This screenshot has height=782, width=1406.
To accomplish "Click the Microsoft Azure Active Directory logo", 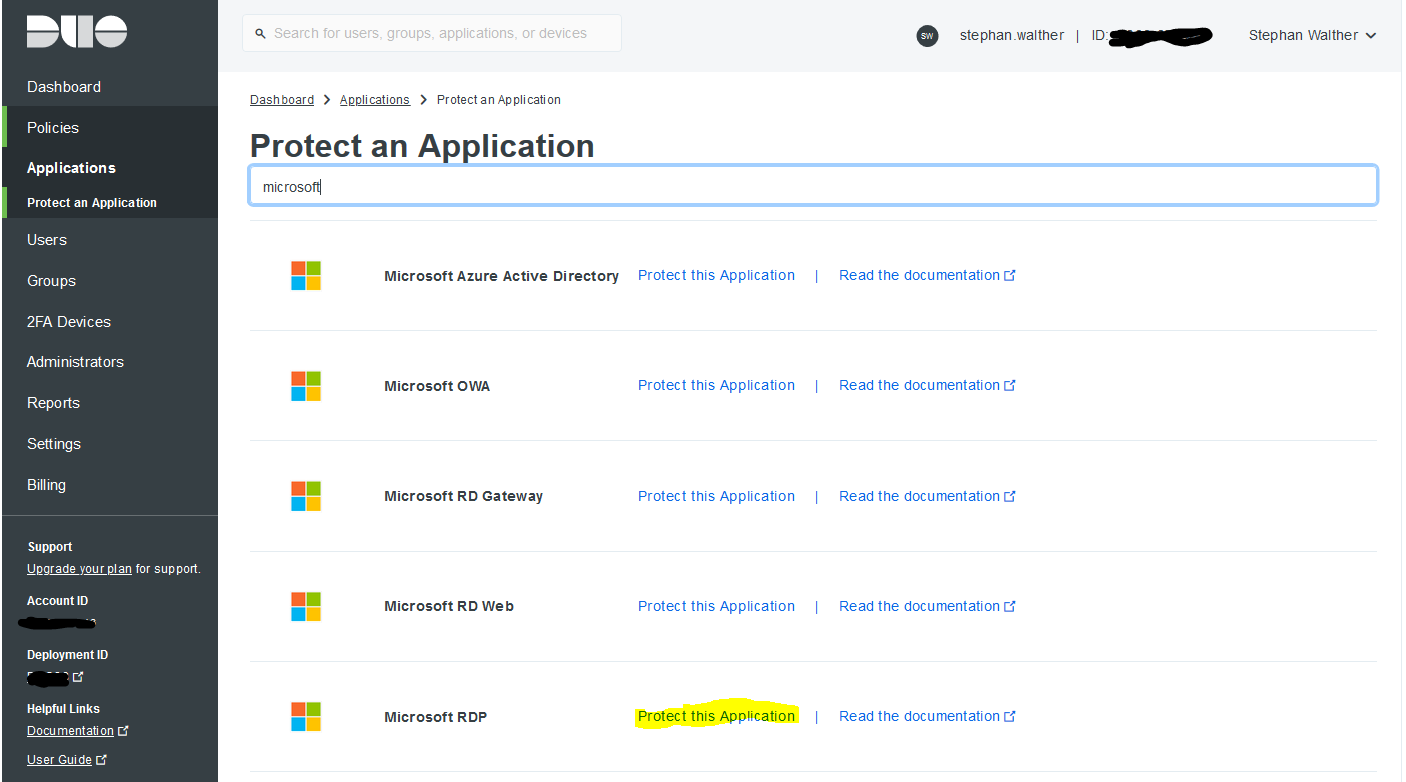I will (x=306, y=275).
